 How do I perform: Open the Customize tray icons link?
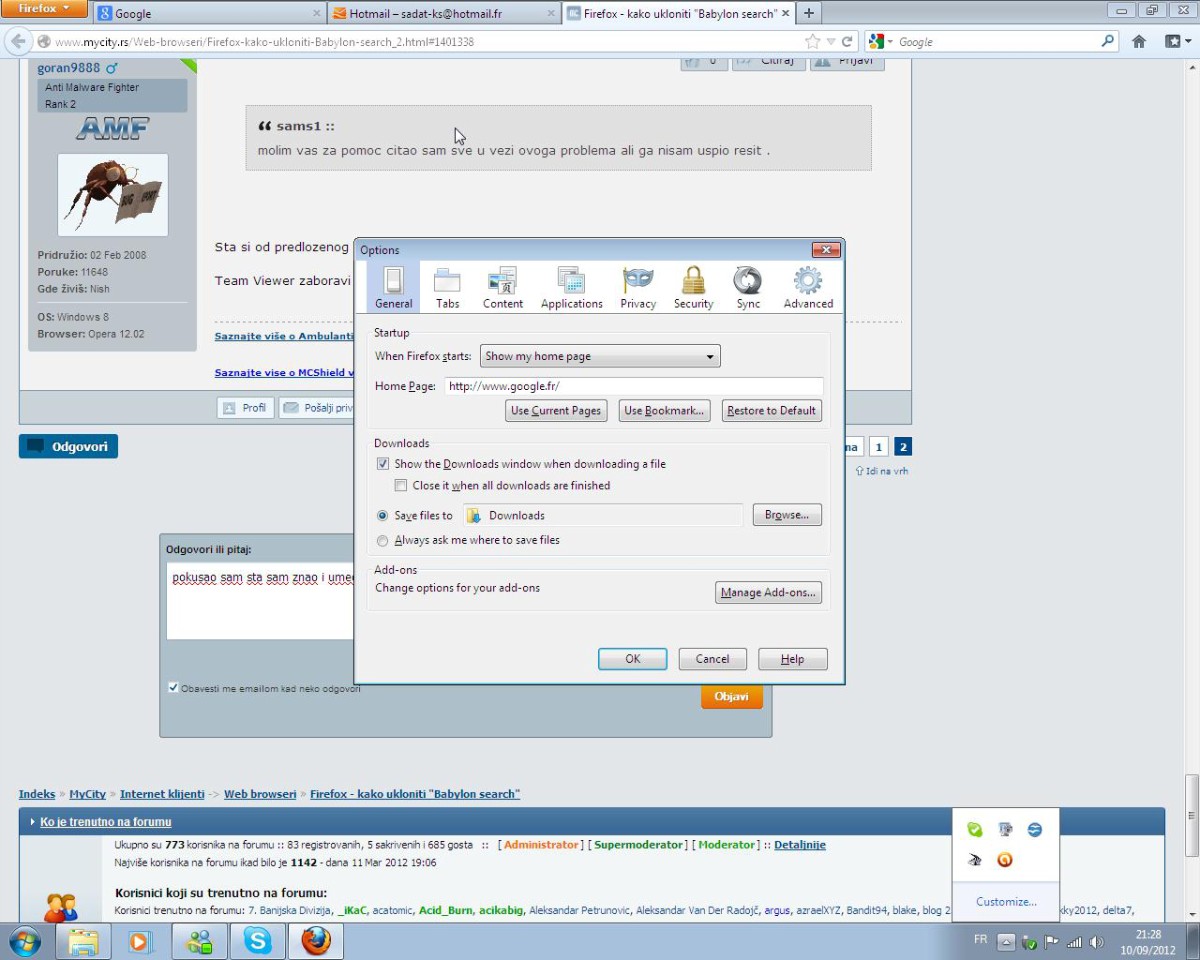[1006, 902]
